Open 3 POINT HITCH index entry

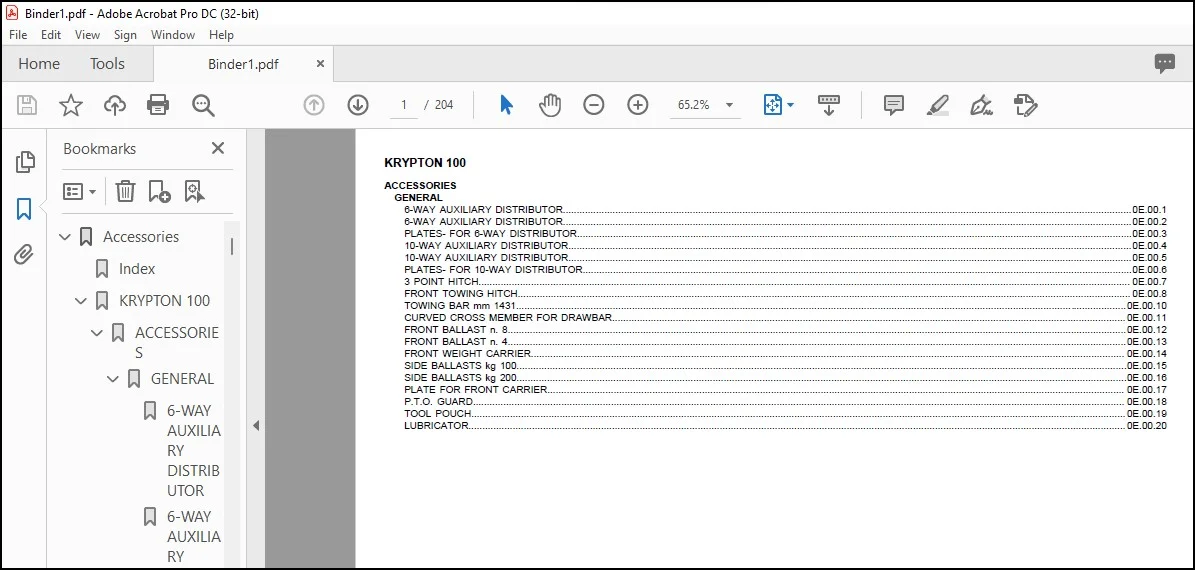785,282
